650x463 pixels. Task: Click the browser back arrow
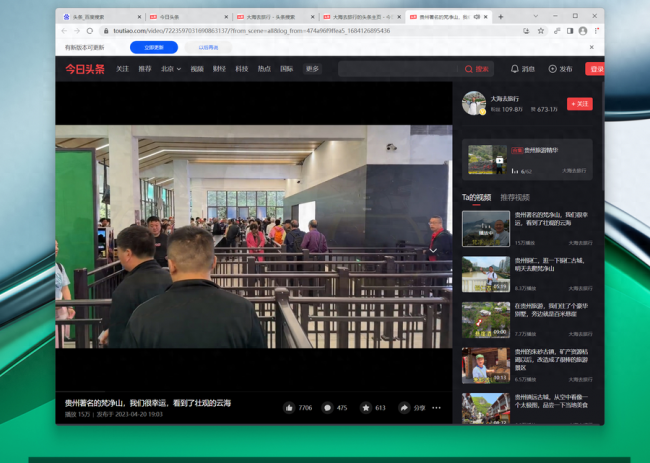[64, 31]
